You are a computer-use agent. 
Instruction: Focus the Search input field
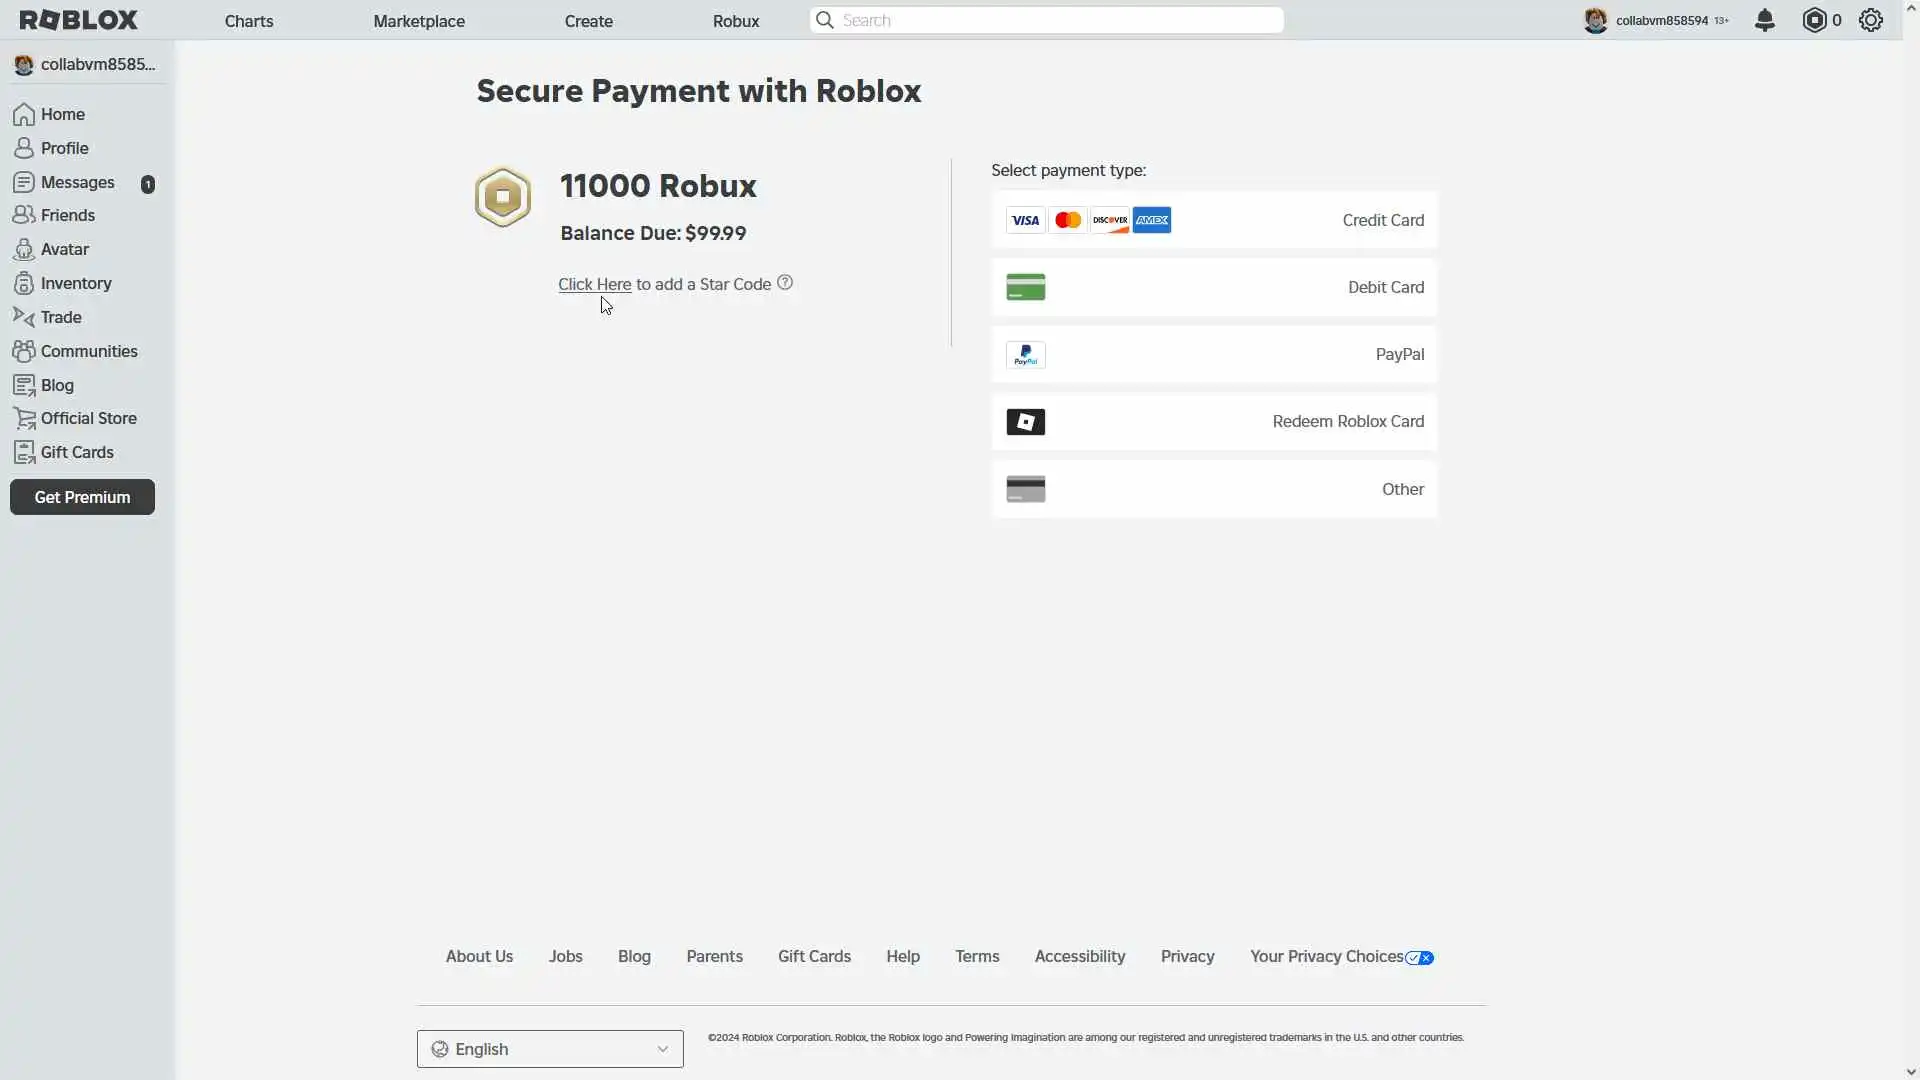1050,20
